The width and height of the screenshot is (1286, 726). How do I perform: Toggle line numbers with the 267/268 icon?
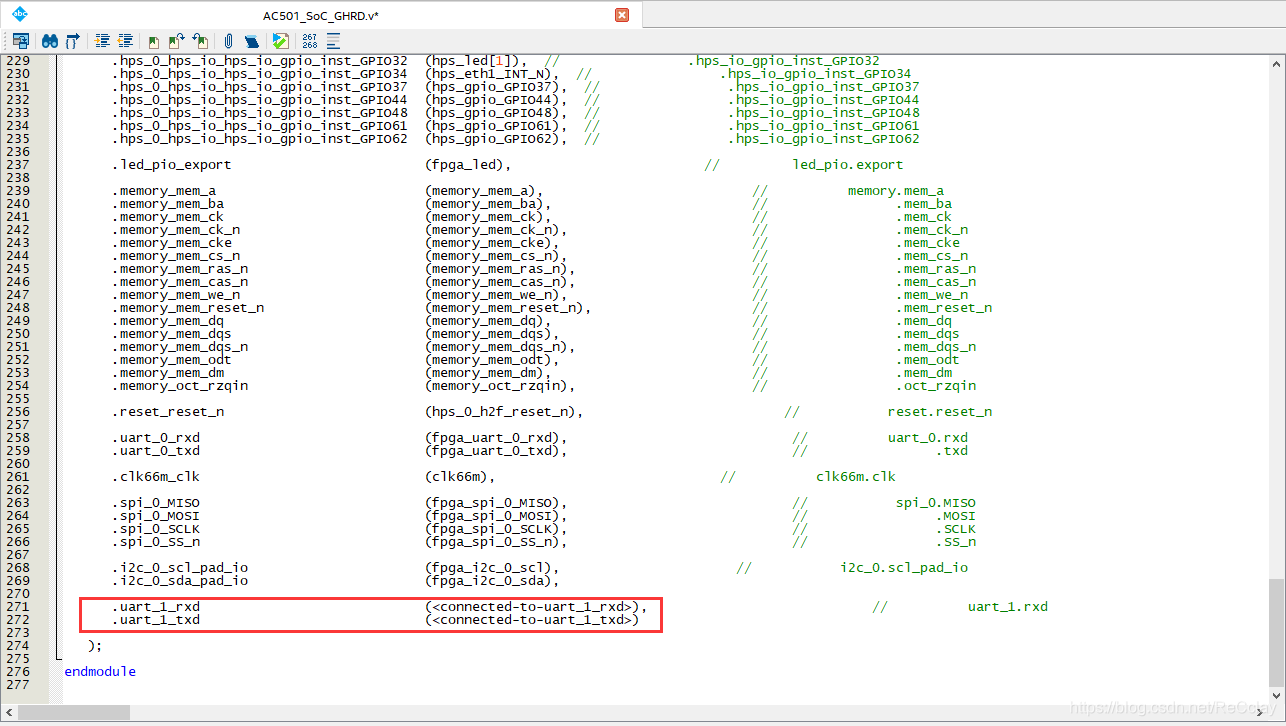tap(310, 41)
